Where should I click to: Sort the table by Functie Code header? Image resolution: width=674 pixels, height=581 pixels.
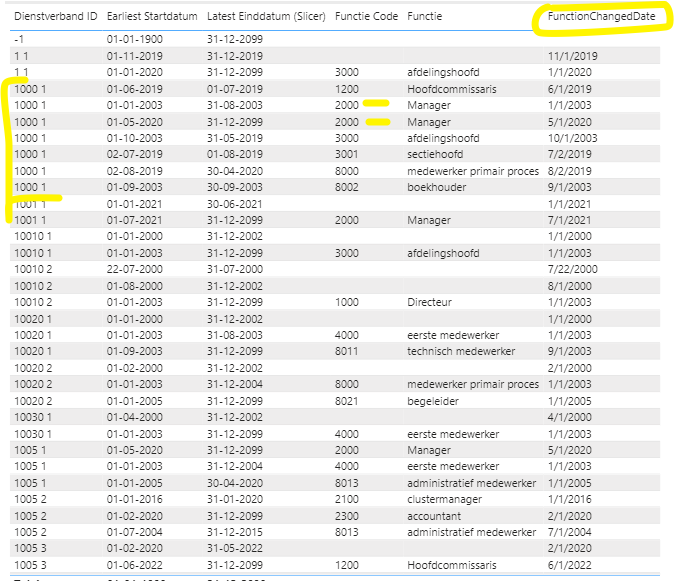click(366, 17)
